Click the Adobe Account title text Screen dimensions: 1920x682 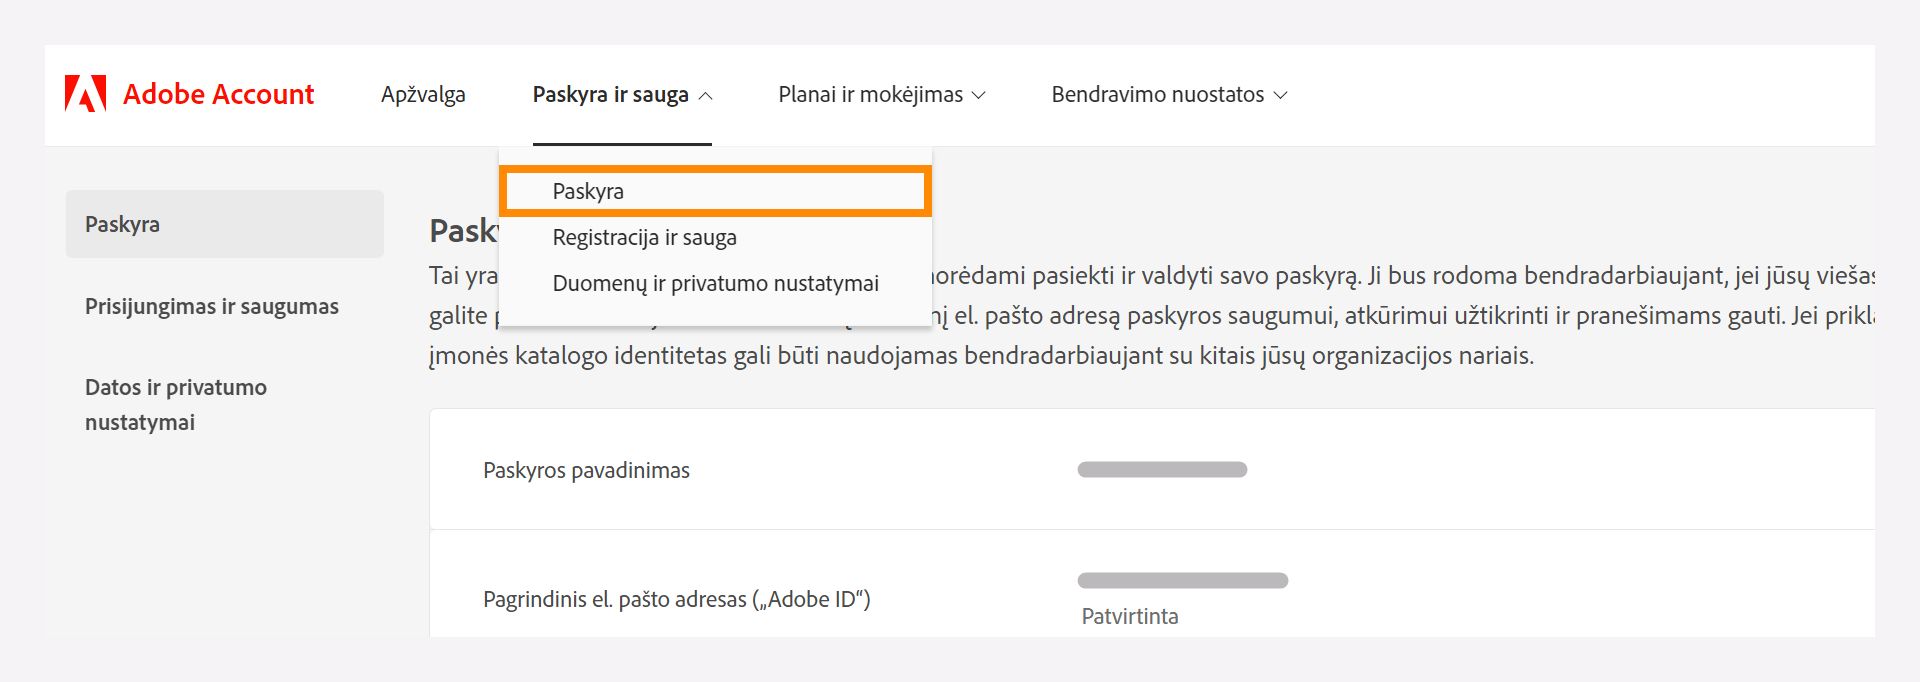[217, 94]
